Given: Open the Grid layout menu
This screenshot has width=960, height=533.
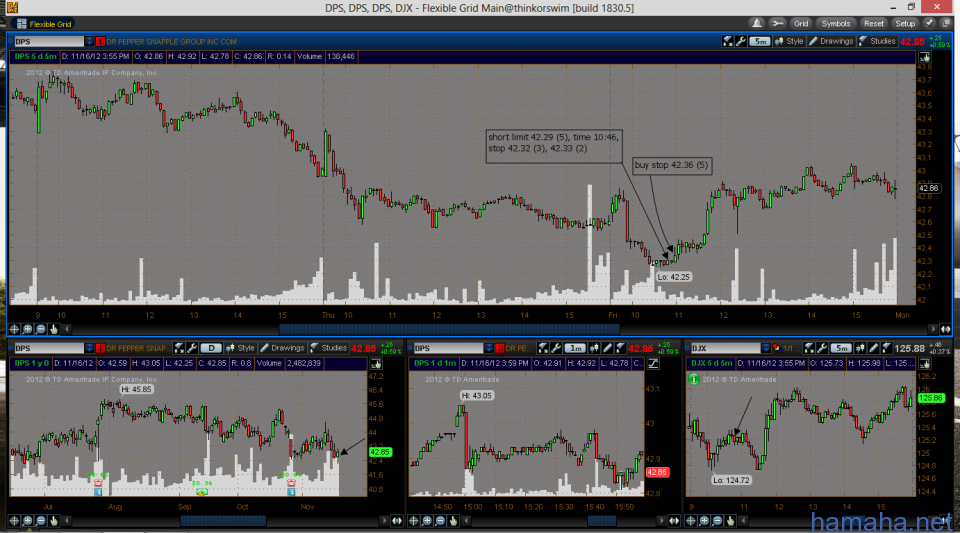Looking at the screenshot, I should (801, 23).
